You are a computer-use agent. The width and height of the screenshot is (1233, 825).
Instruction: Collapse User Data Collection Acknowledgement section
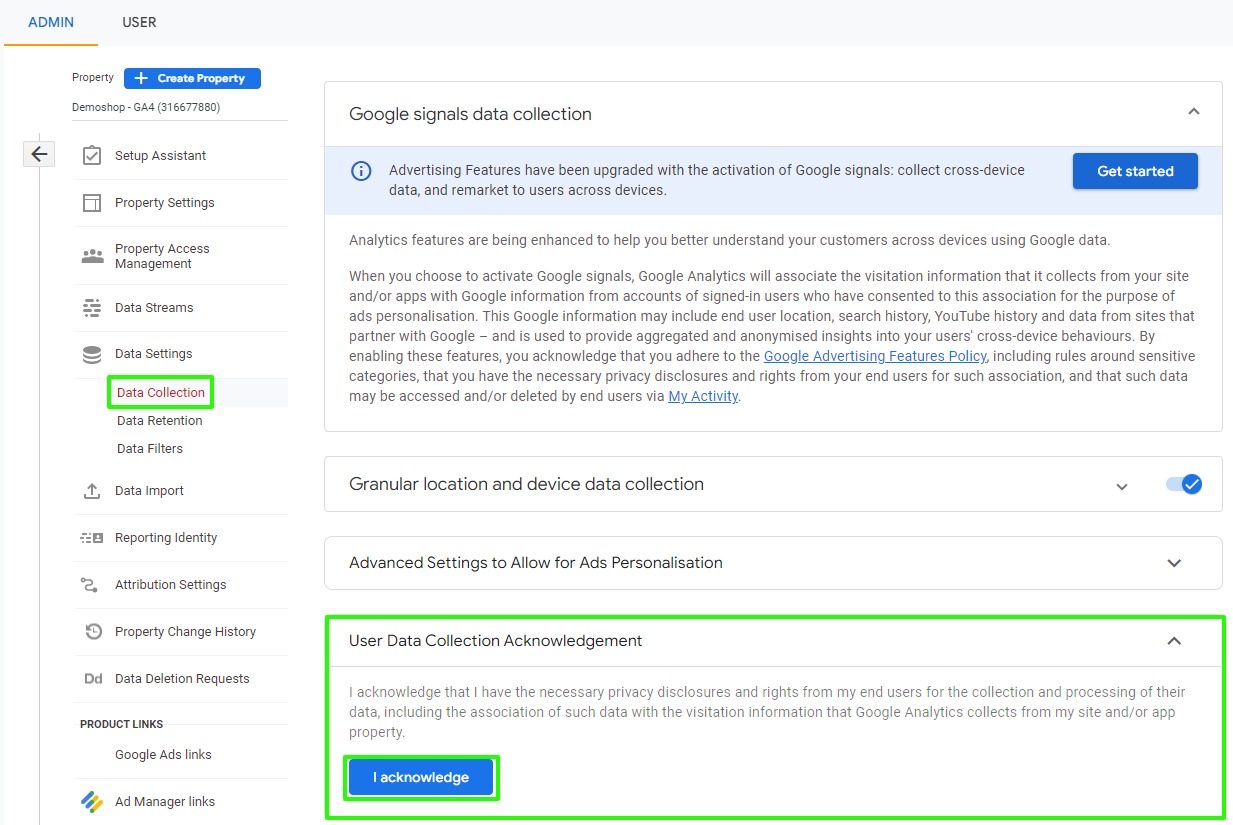(1174, 641)
